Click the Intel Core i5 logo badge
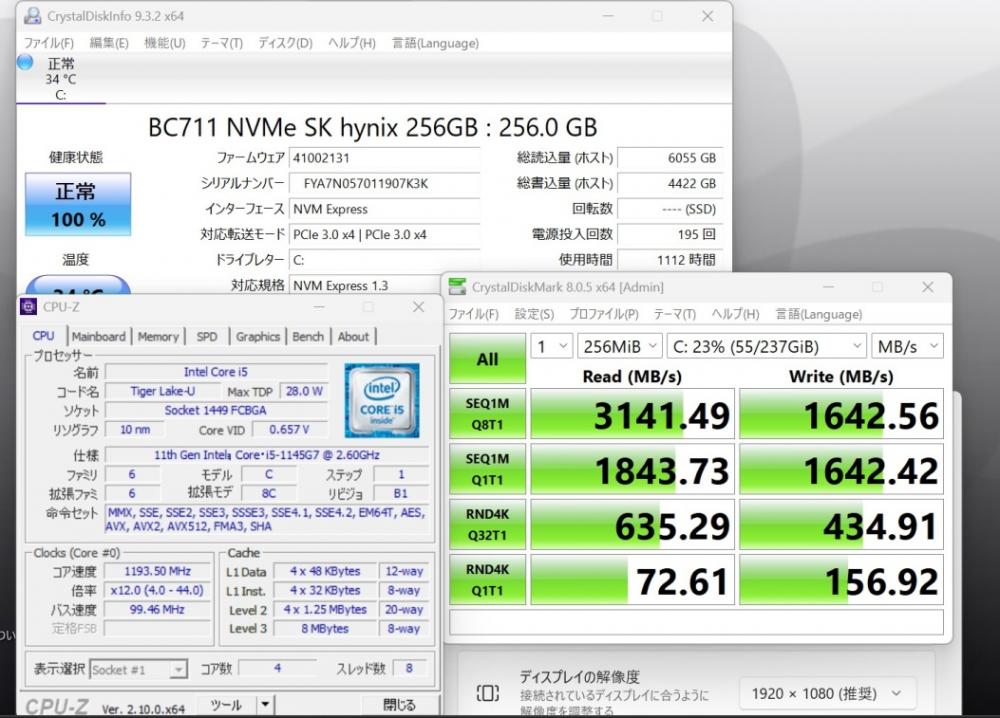The height and width of the screenshot is (718, 1000). [382, 400]
